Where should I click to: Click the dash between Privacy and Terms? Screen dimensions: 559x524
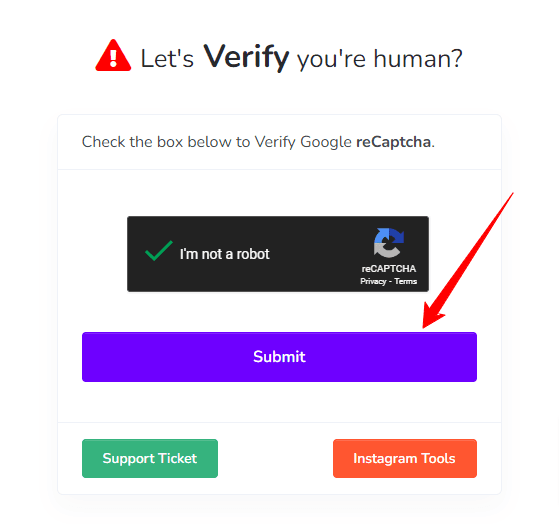pyautogui.click(x=390, y=282)
